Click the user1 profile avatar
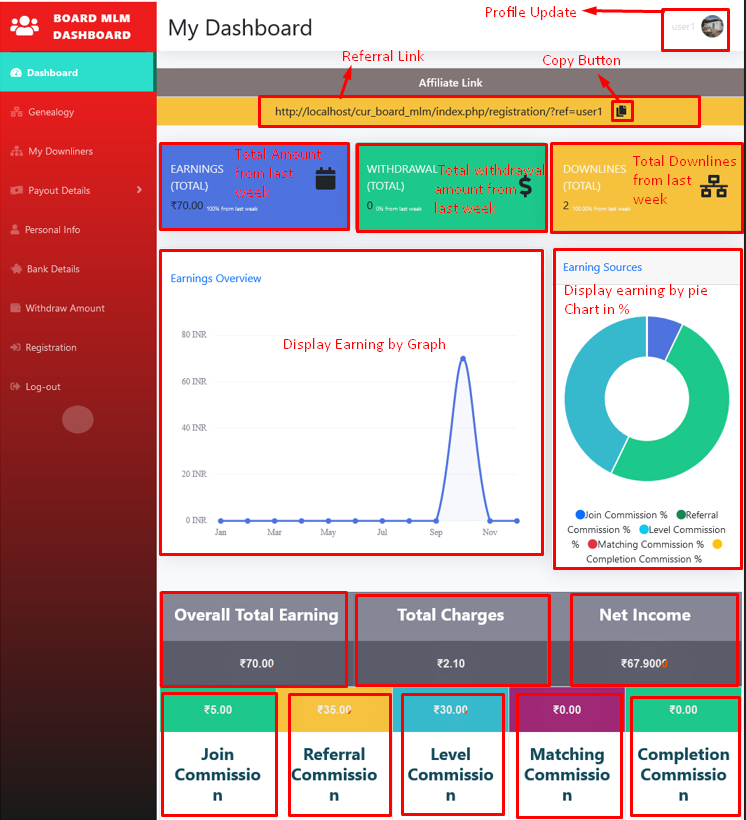The image size is (746, 820). 712,26
